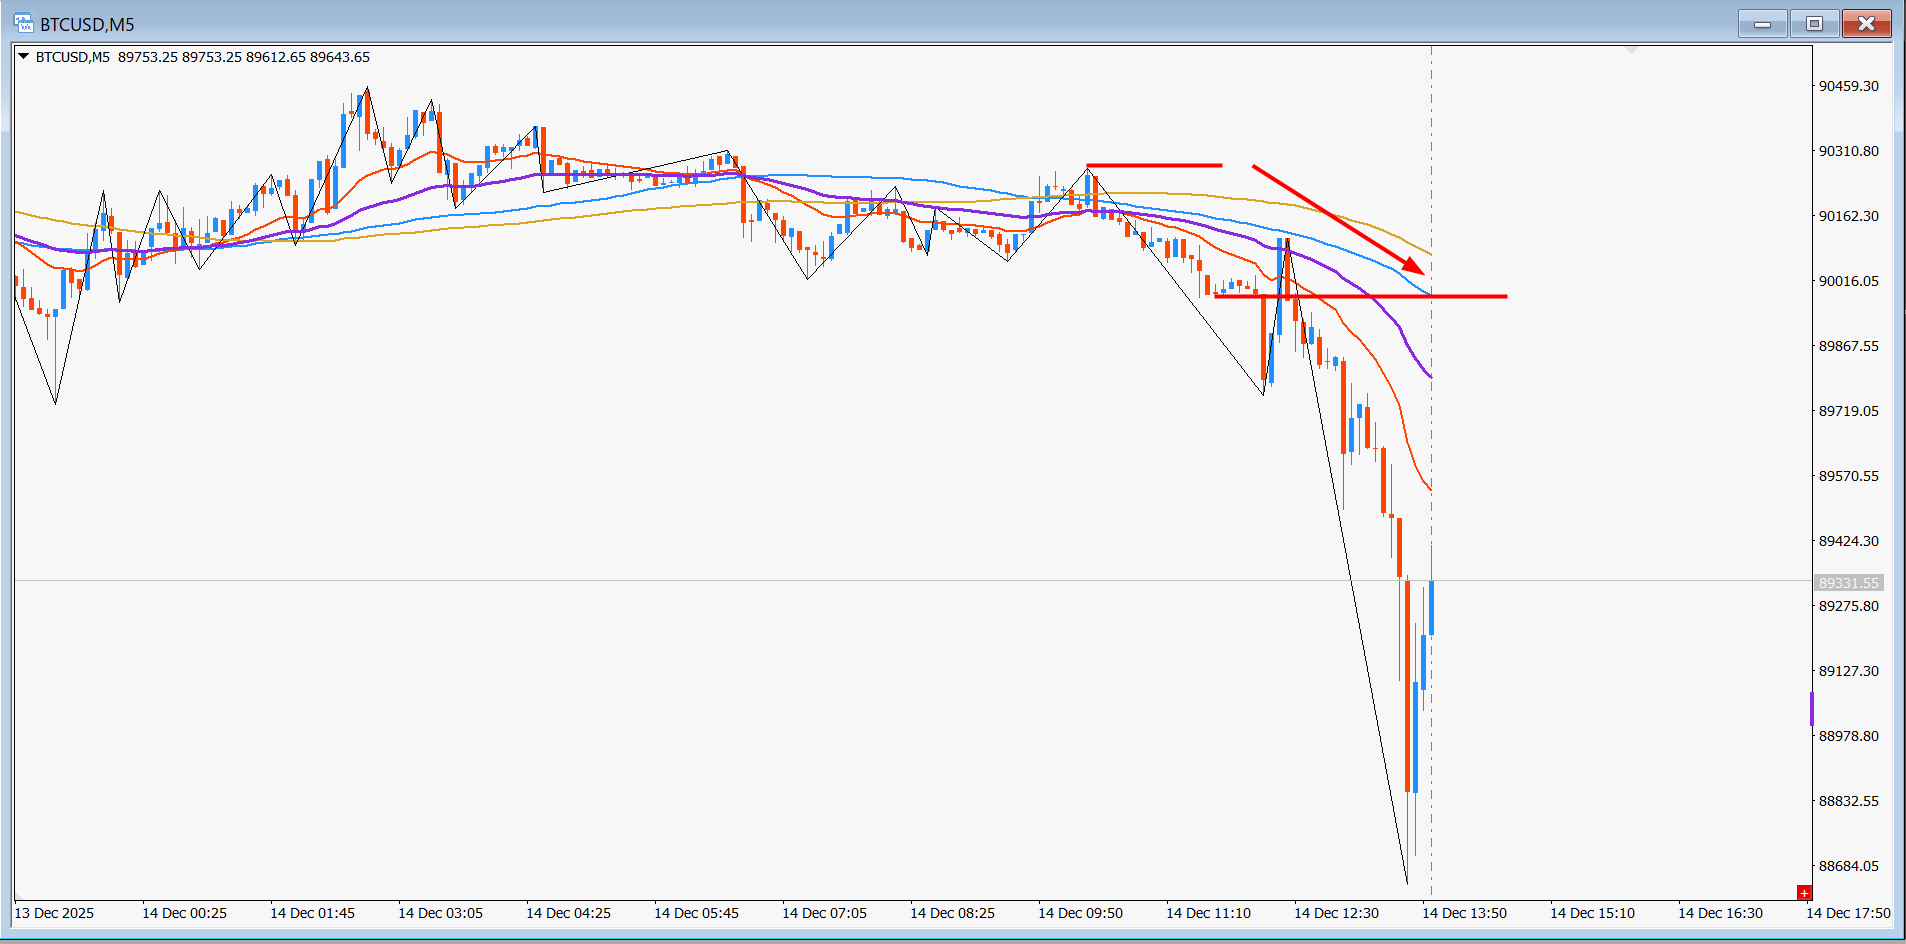Click the 14 Dec 08:25 time label
Viewport: 1906px width, 944px height.
(x=952, y=913)
